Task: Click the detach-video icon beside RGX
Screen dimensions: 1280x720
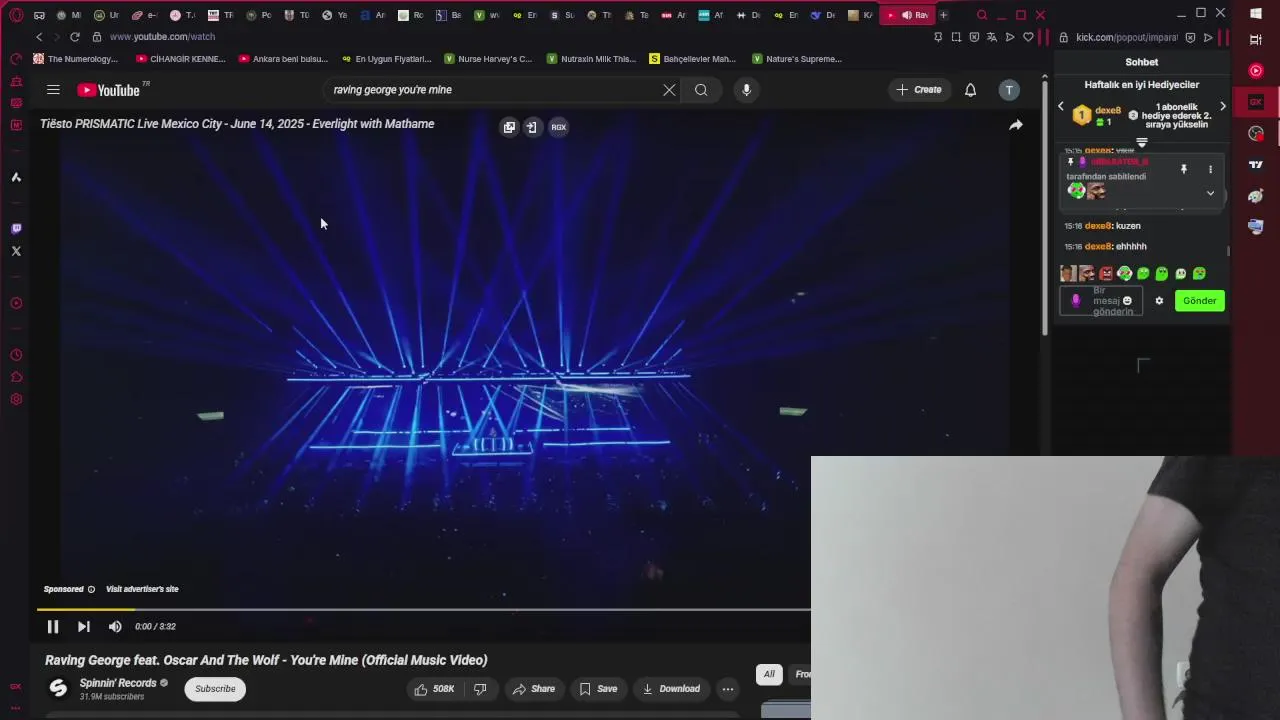Action: point(532,127)
